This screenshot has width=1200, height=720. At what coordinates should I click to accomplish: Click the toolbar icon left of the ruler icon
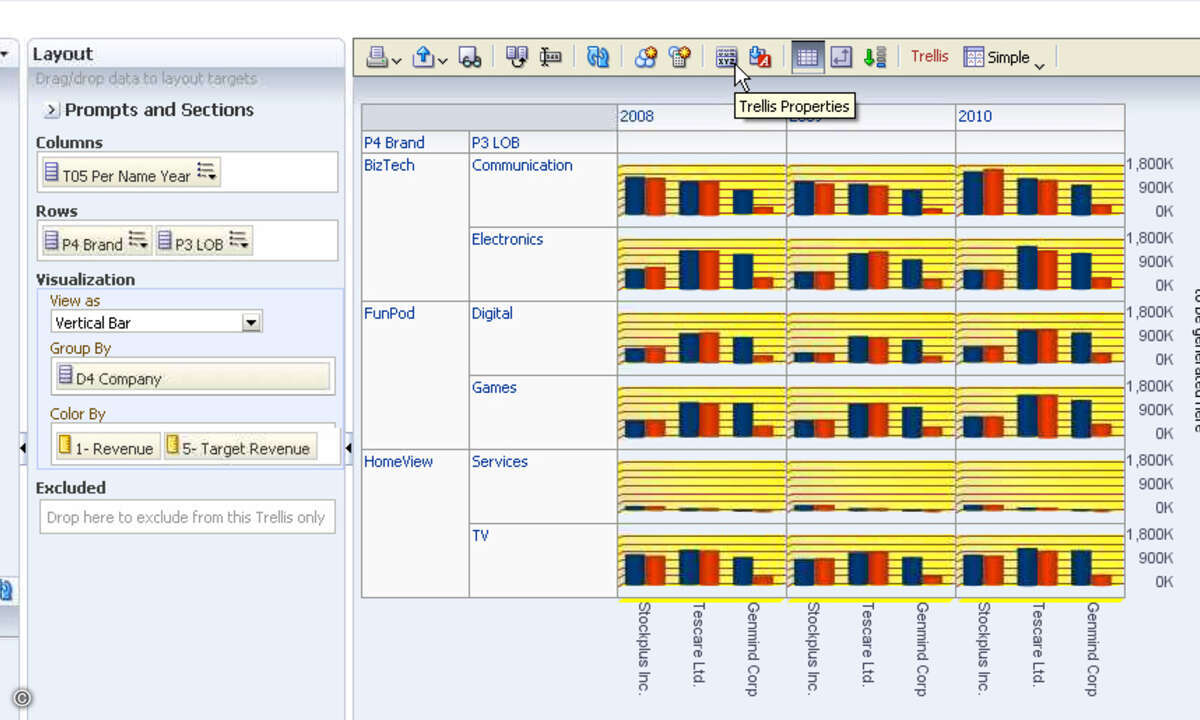(x=517, y=57)
